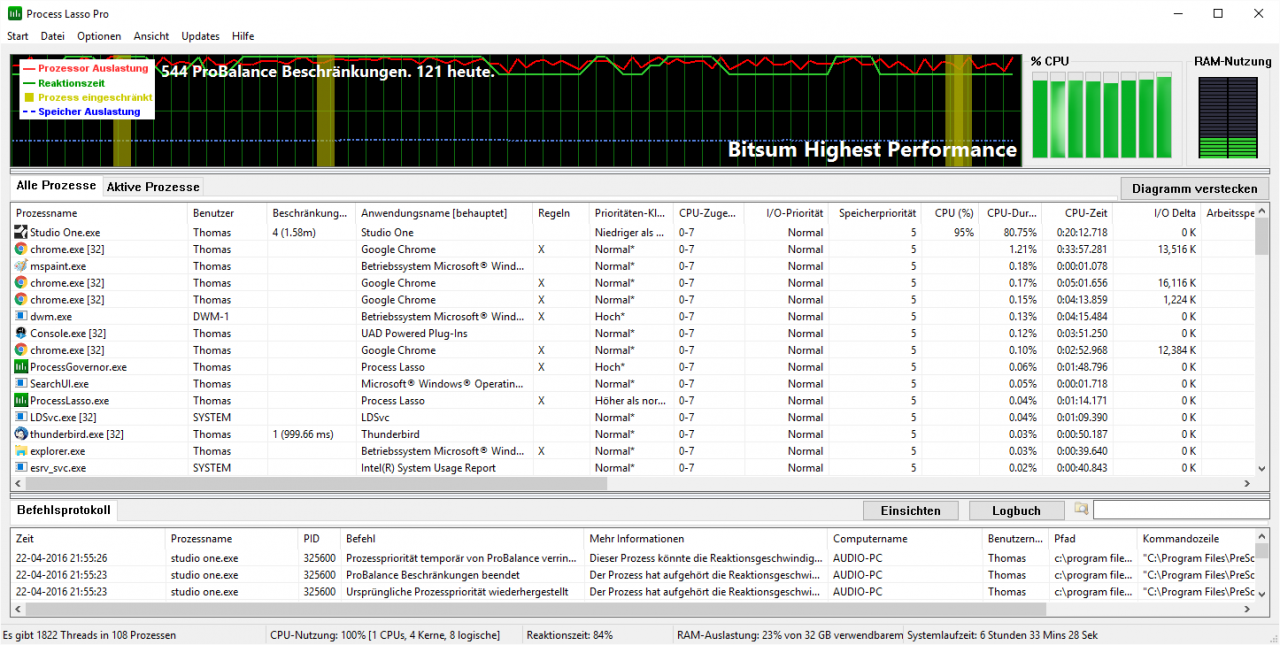Click 'Es gibt 1822 Threads' status text
Viewport: 1280px width, 645px height.
pos(90,635)
